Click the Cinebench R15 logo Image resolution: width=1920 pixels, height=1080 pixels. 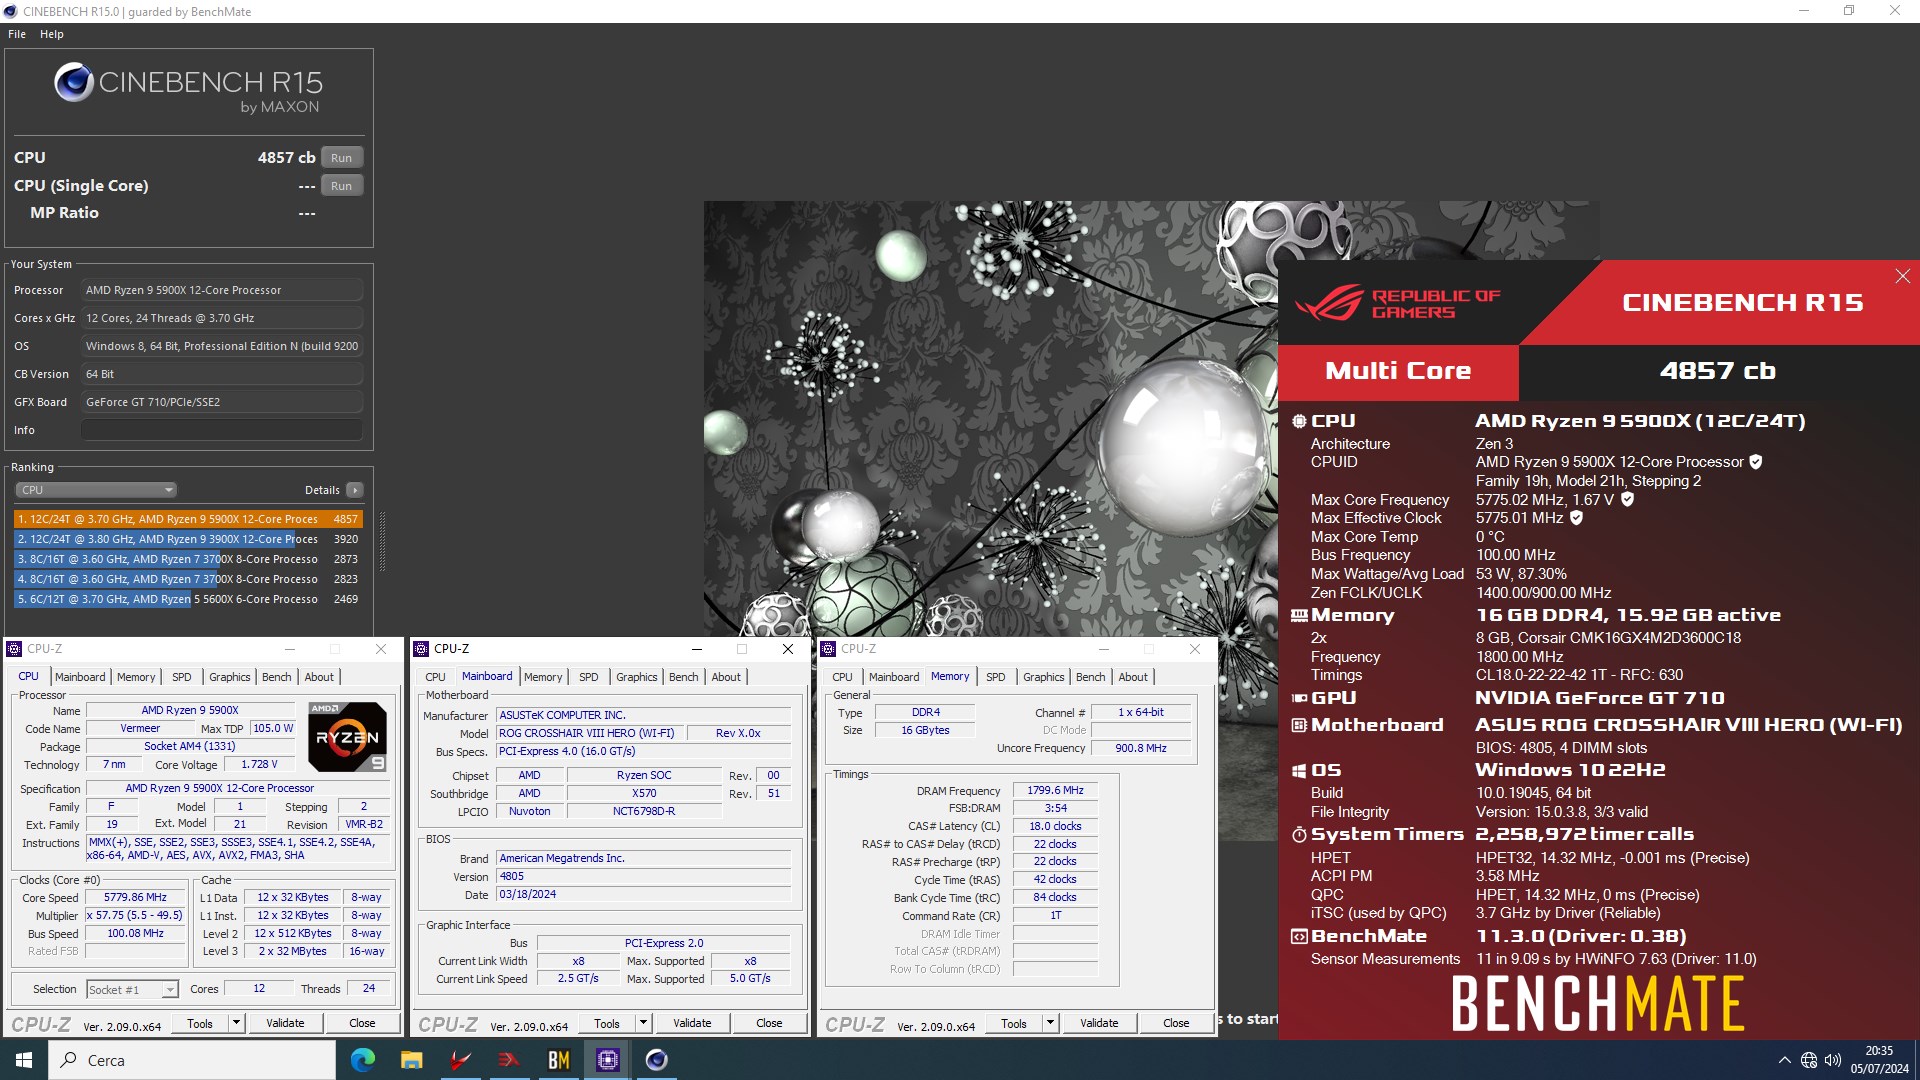coord(188,88)
